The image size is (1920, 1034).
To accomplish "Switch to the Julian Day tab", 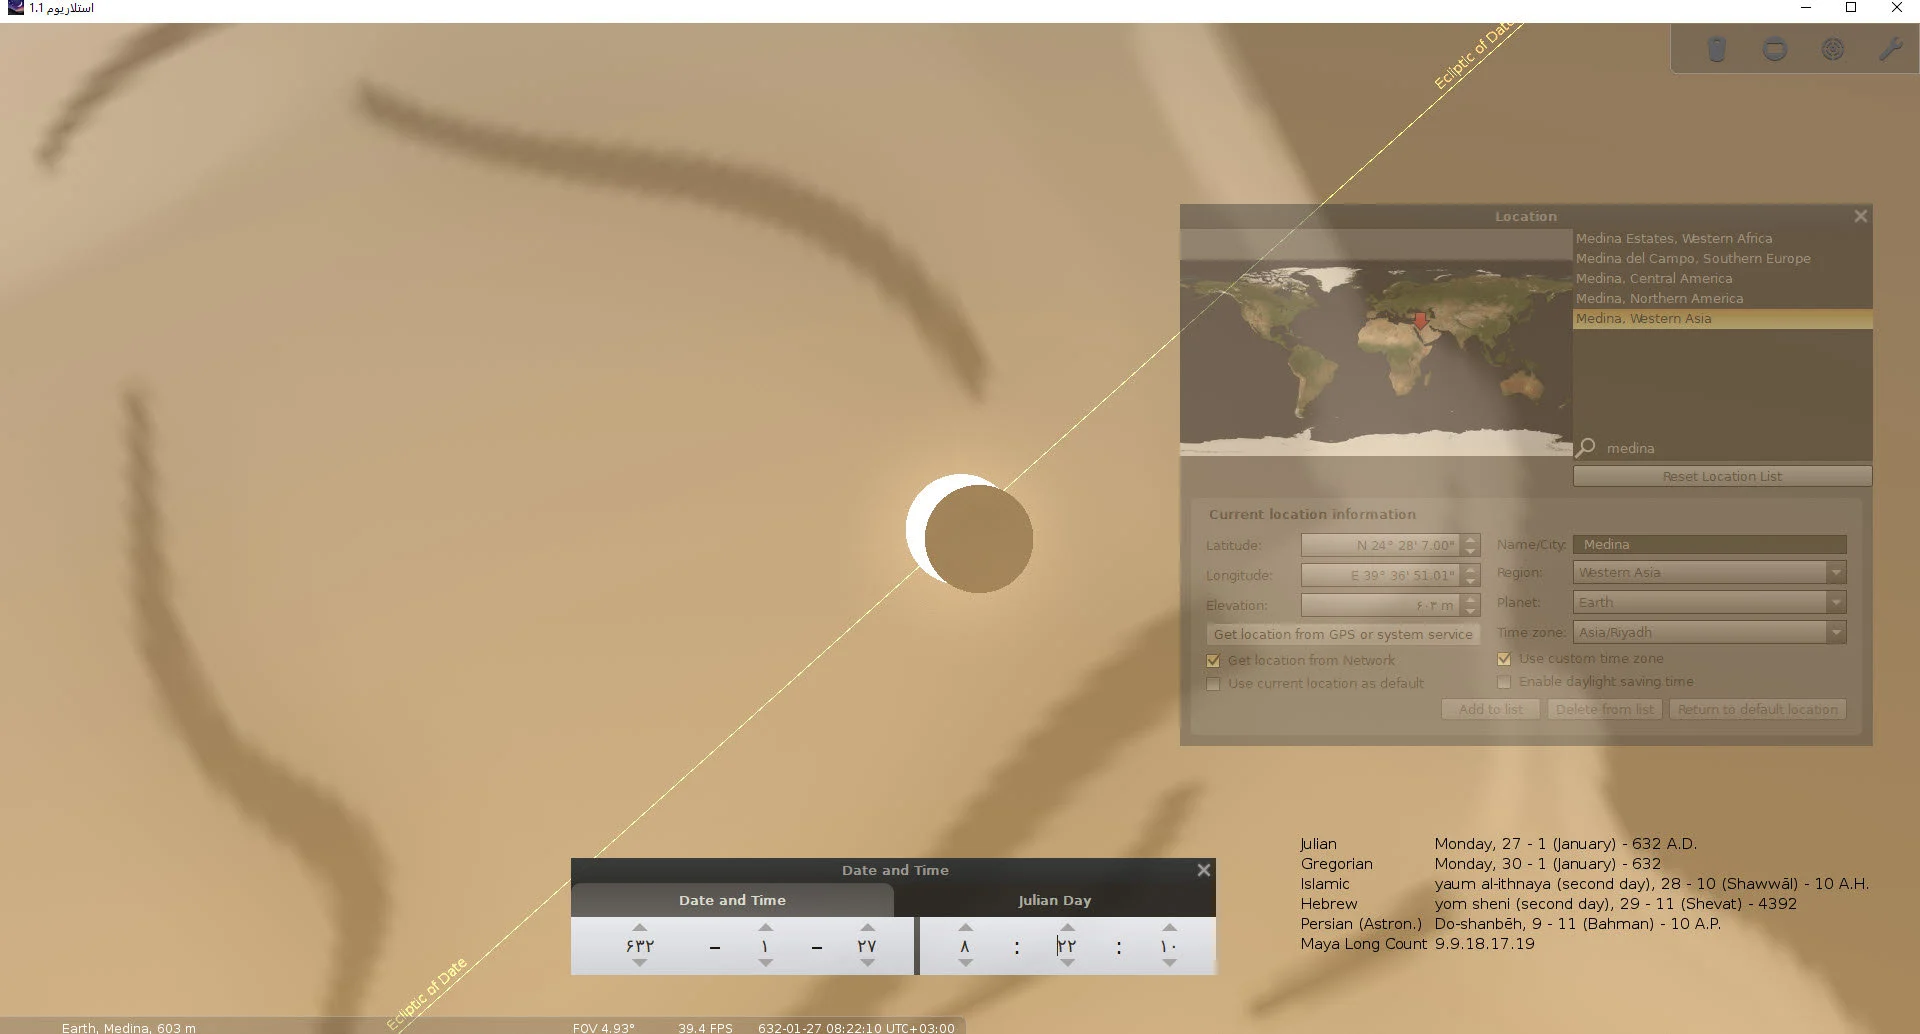I will 1055,900.
